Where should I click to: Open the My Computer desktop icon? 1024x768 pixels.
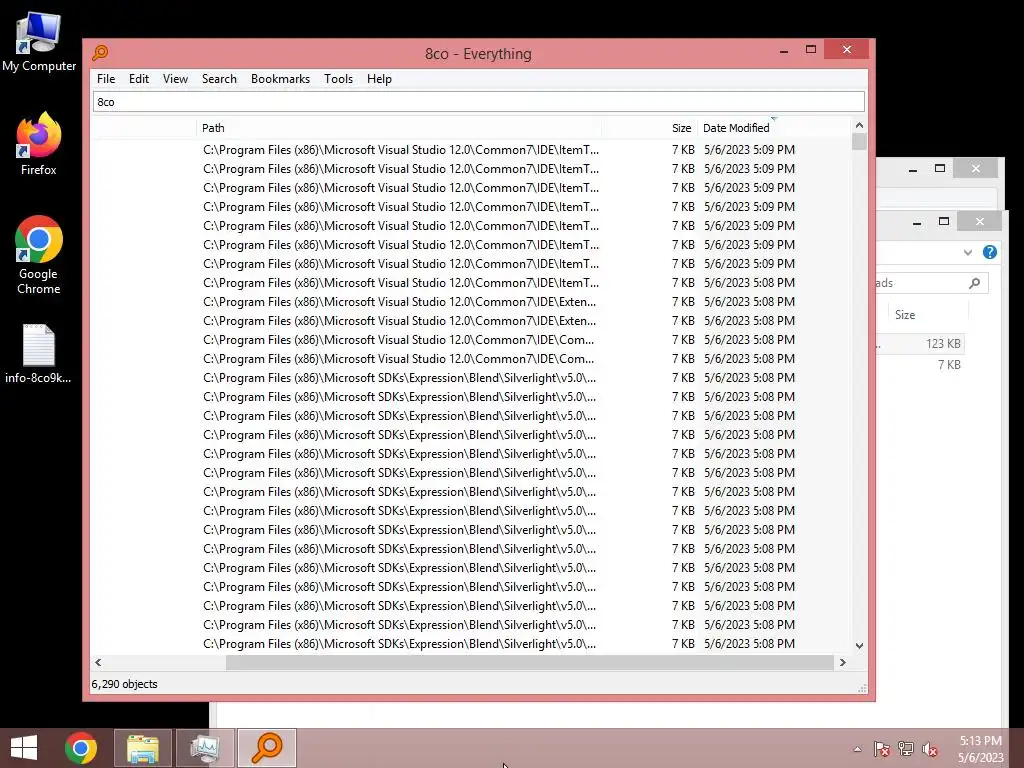(39, 42)
